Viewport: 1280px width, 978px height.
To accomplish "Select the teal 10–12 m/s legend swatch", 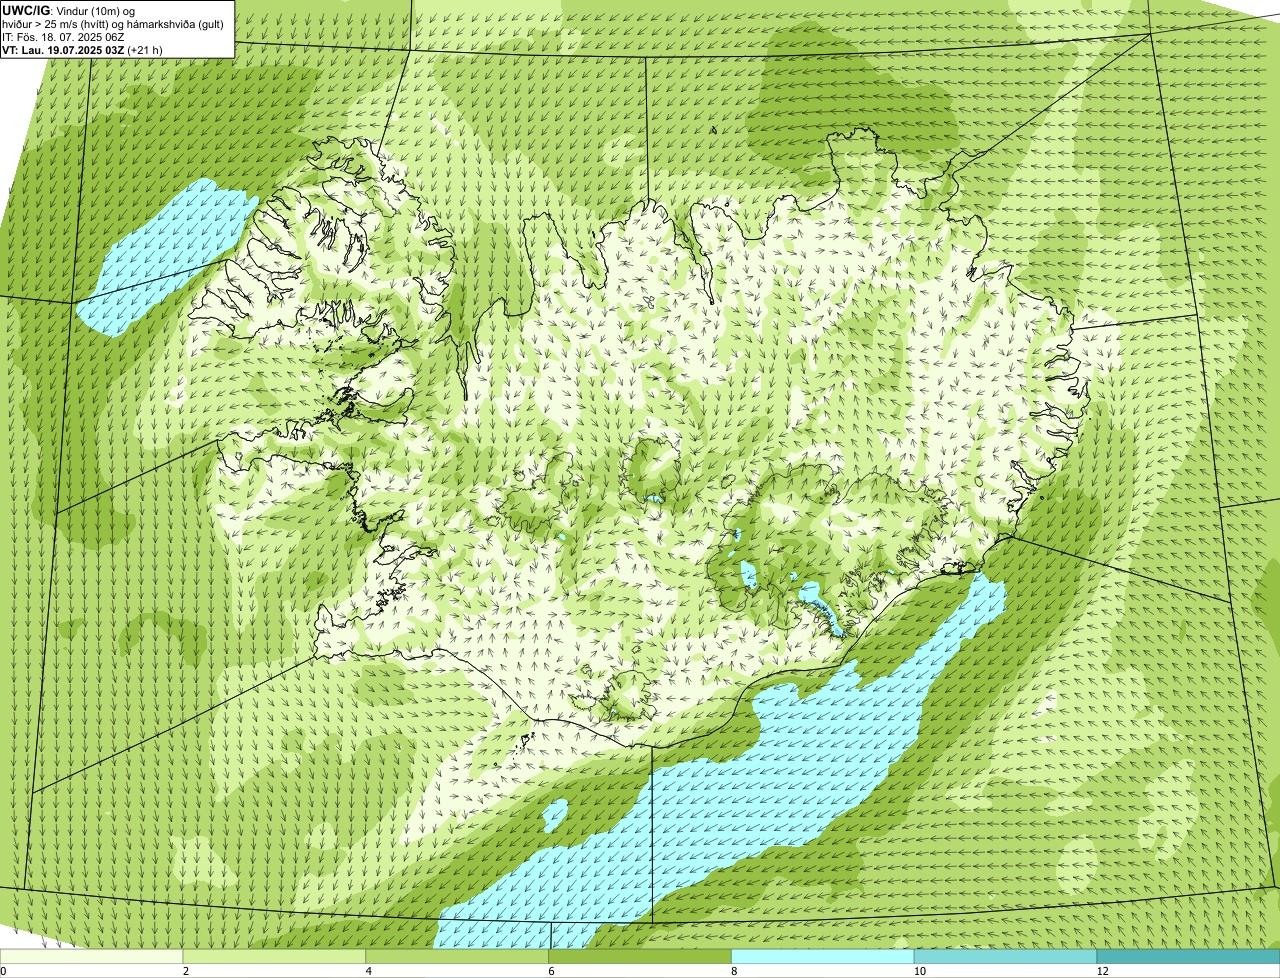I will pos(1006,957).
